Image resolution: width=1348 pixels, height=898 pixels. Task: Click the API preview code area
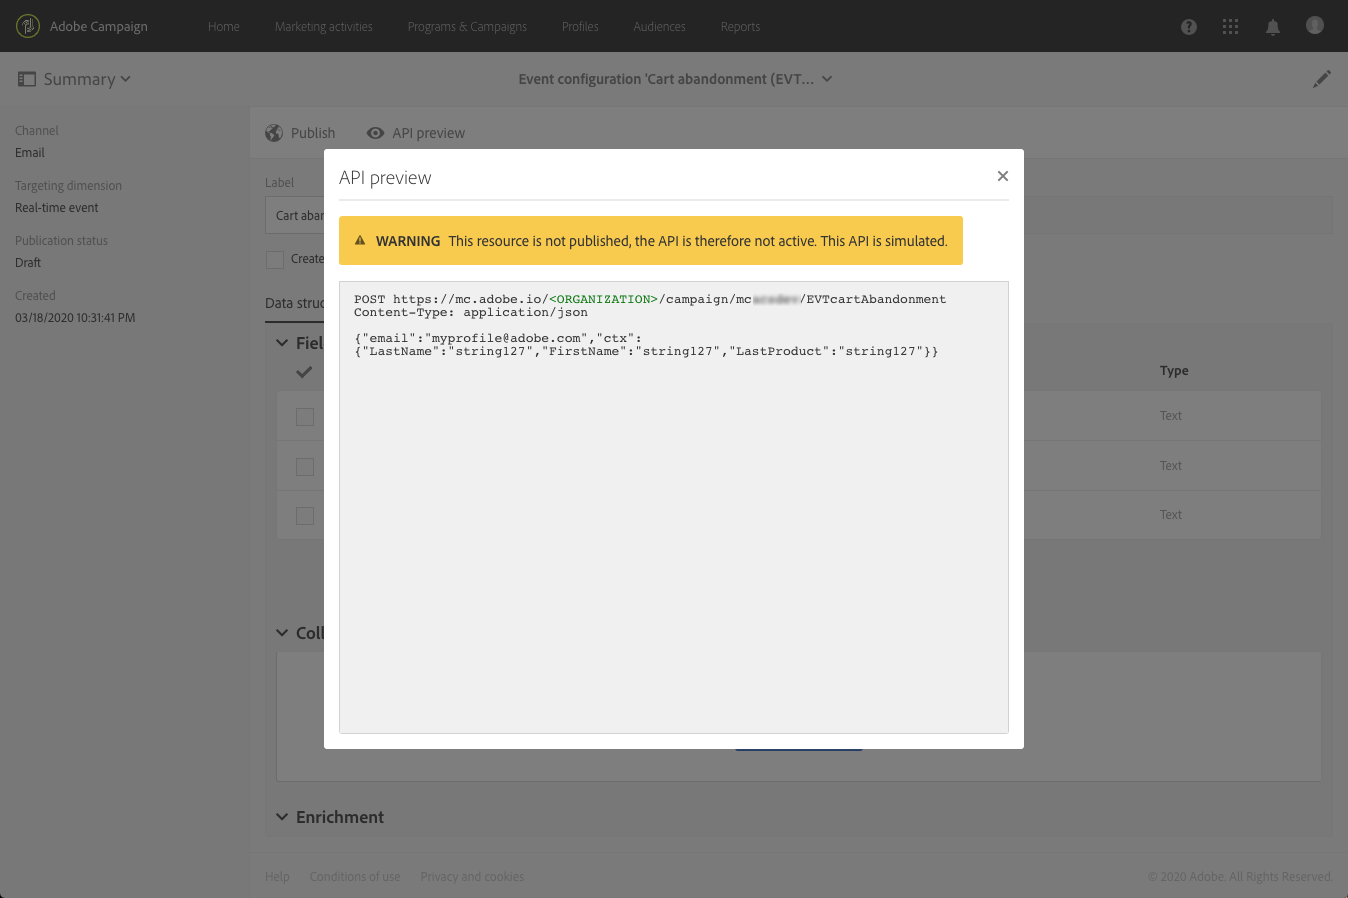coord(674,507)
